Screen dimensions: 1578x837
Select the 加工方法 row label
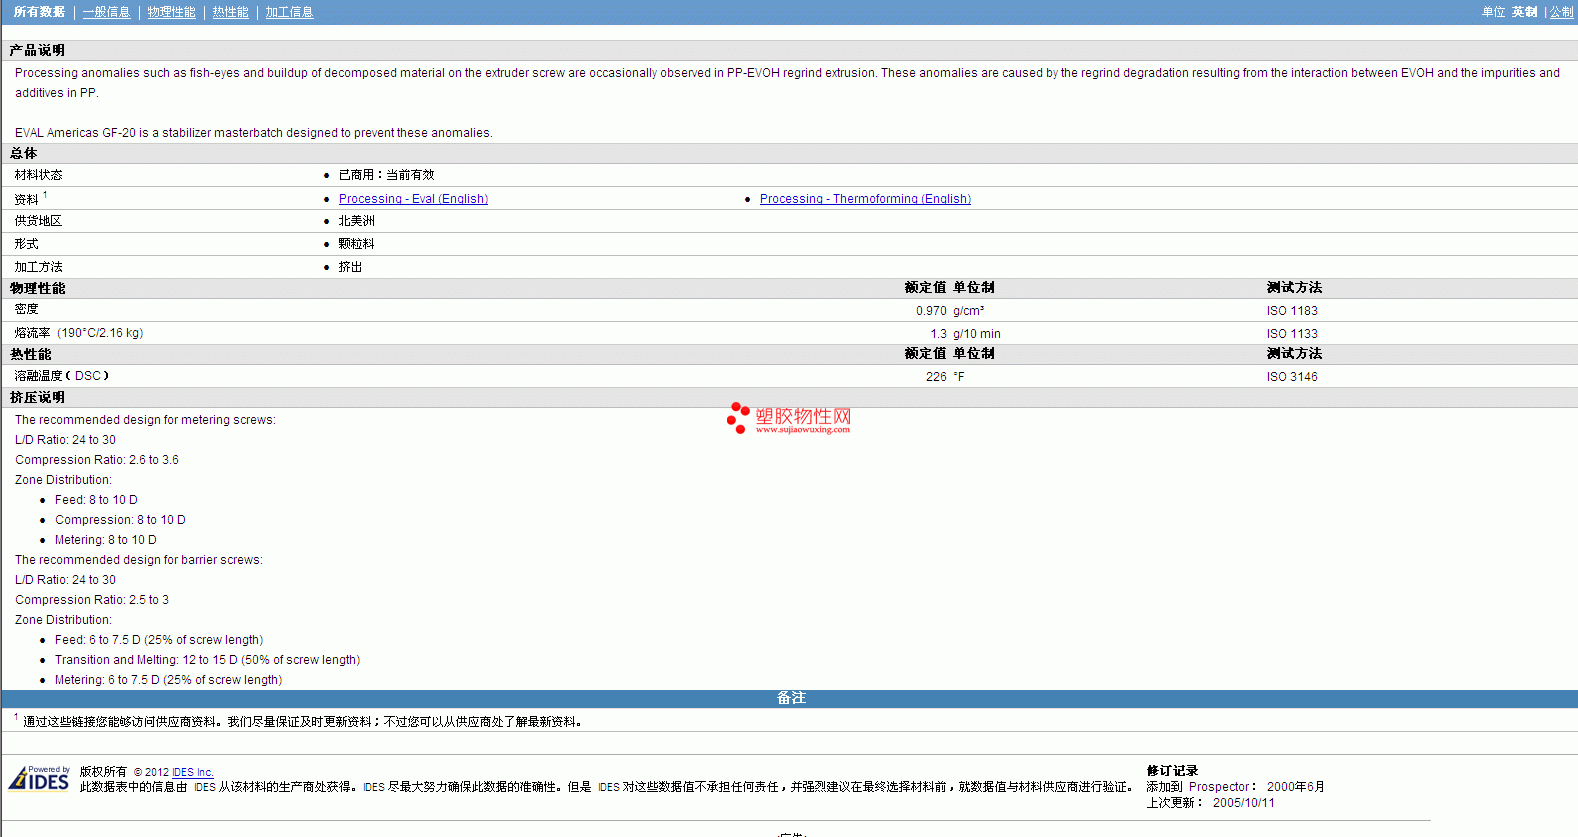[38, 267]
